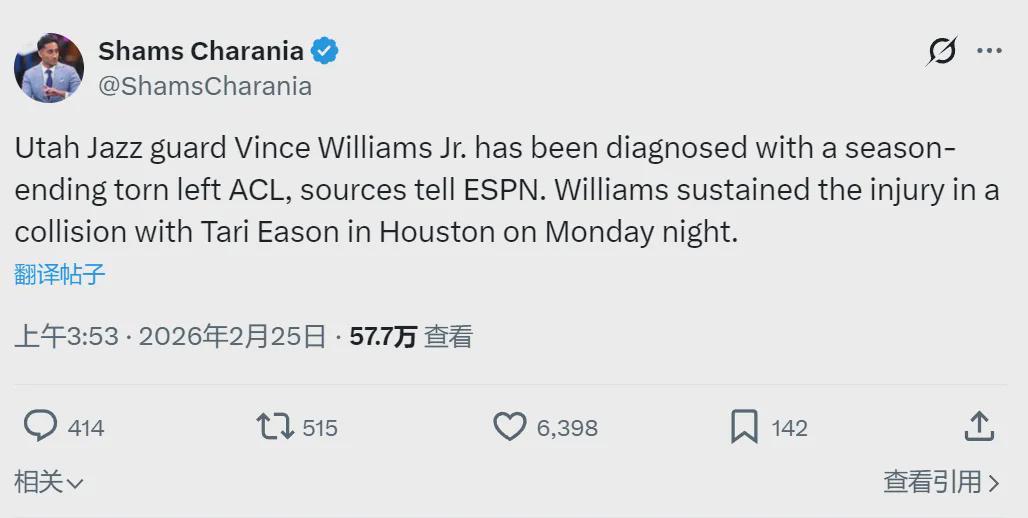Click the 515 reposts count
1028x518 pixels.
(320, 428)
